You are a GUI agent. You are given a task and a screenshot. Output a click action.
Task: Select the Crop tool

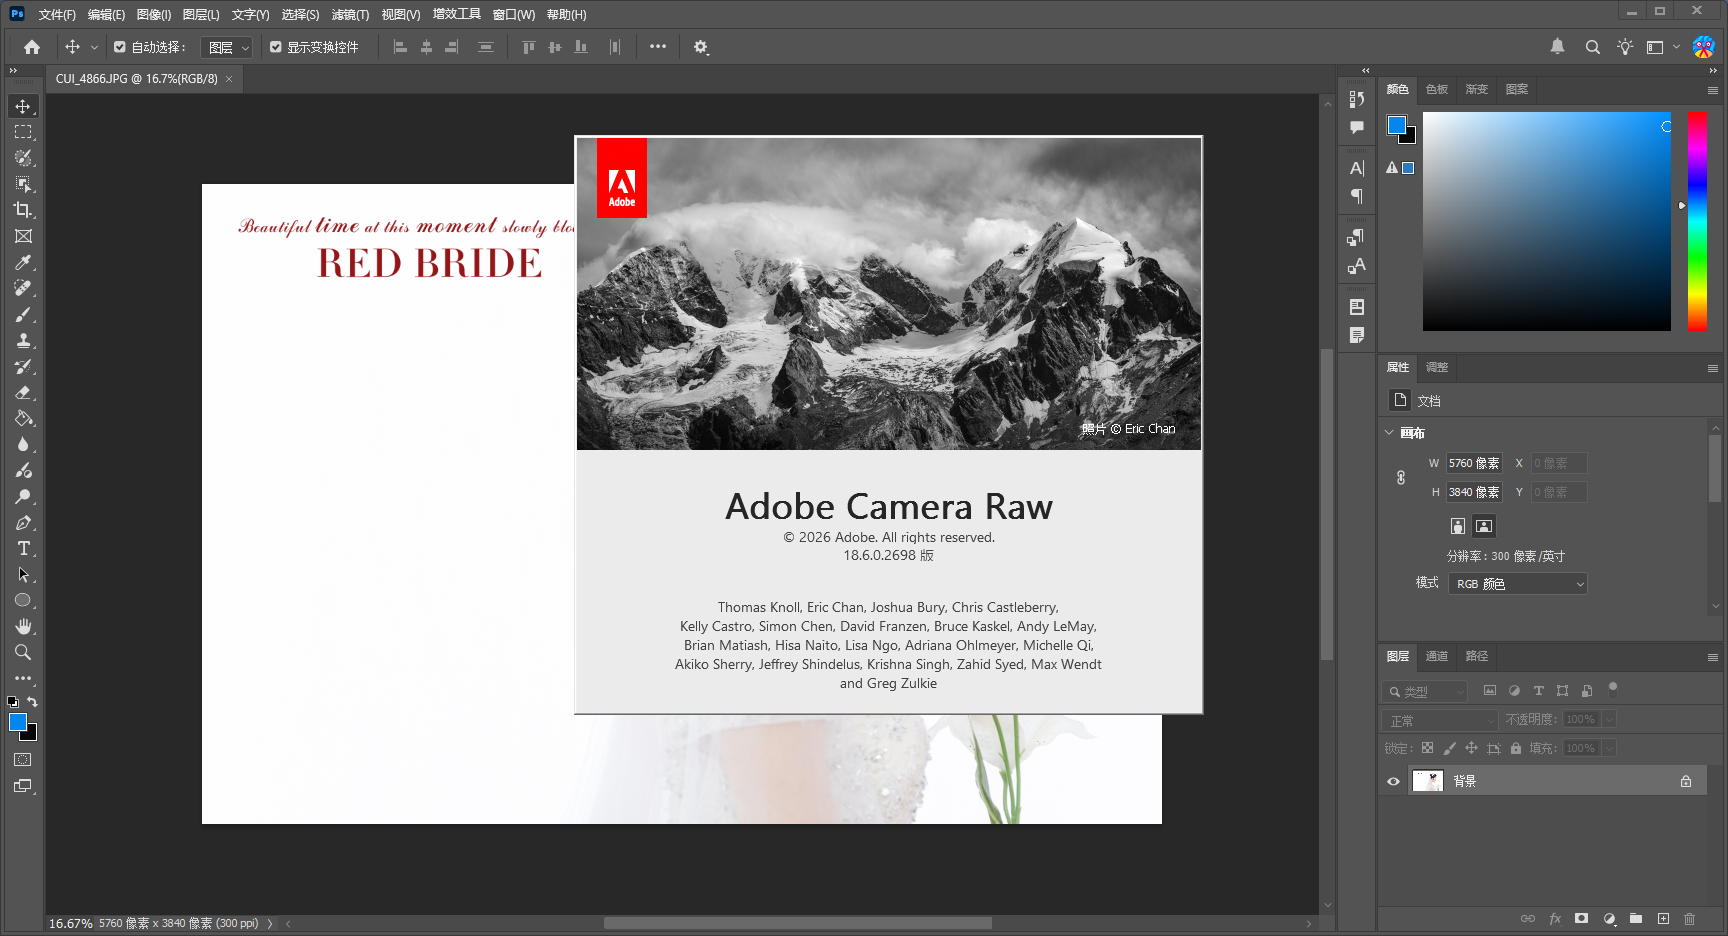tap(23, 210)
